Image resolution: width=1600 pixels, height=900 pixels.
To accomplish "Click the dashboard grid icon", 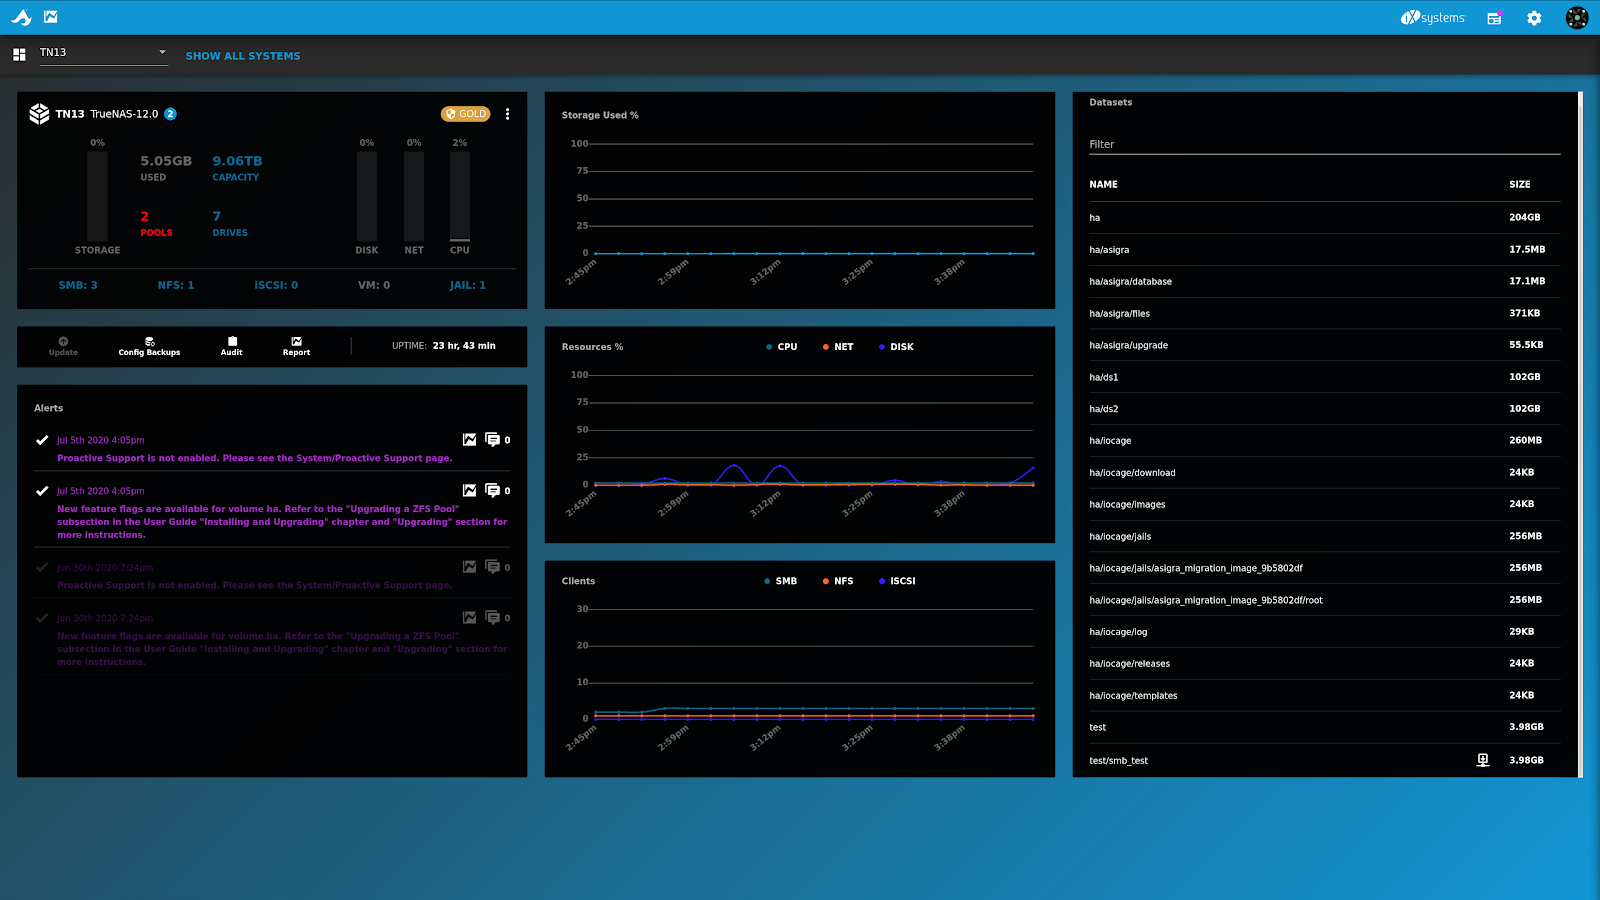I will [x=19, y=54].
